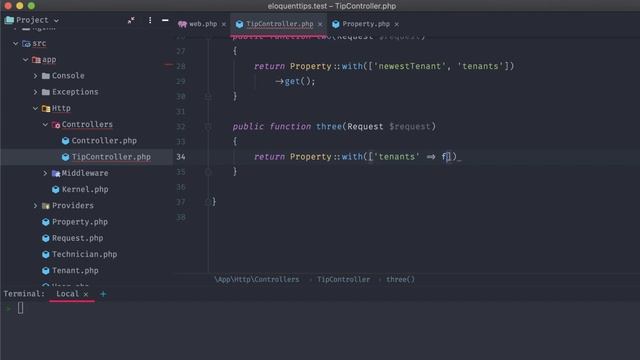
Task: Expand the Providers folder
Action: [36, 206]
